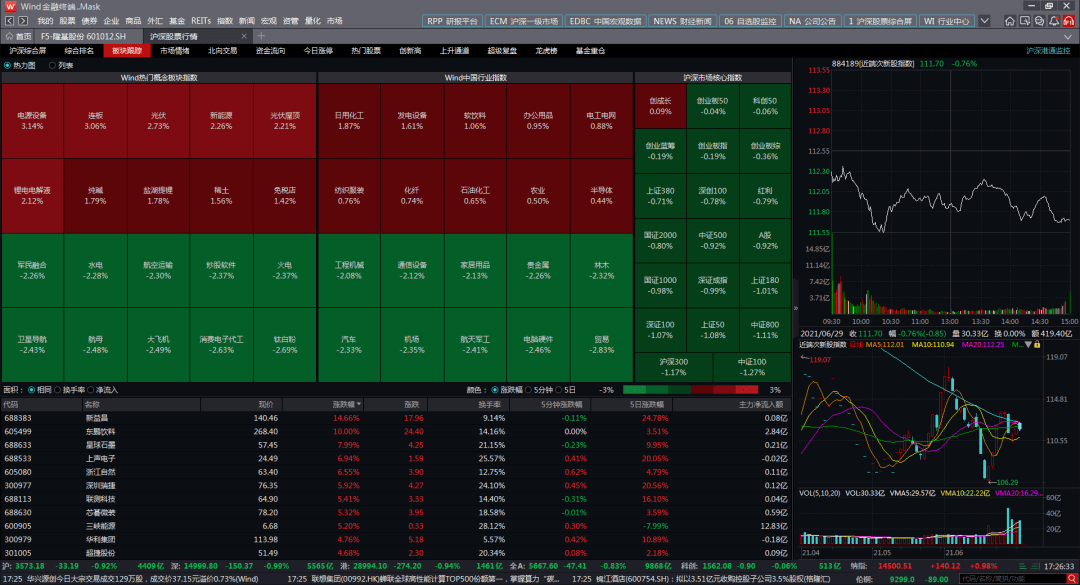This screenshot has width=1080, height=585.
Task: Close the 沪深股票行情 tab
Action: click(x=244, y=36)
